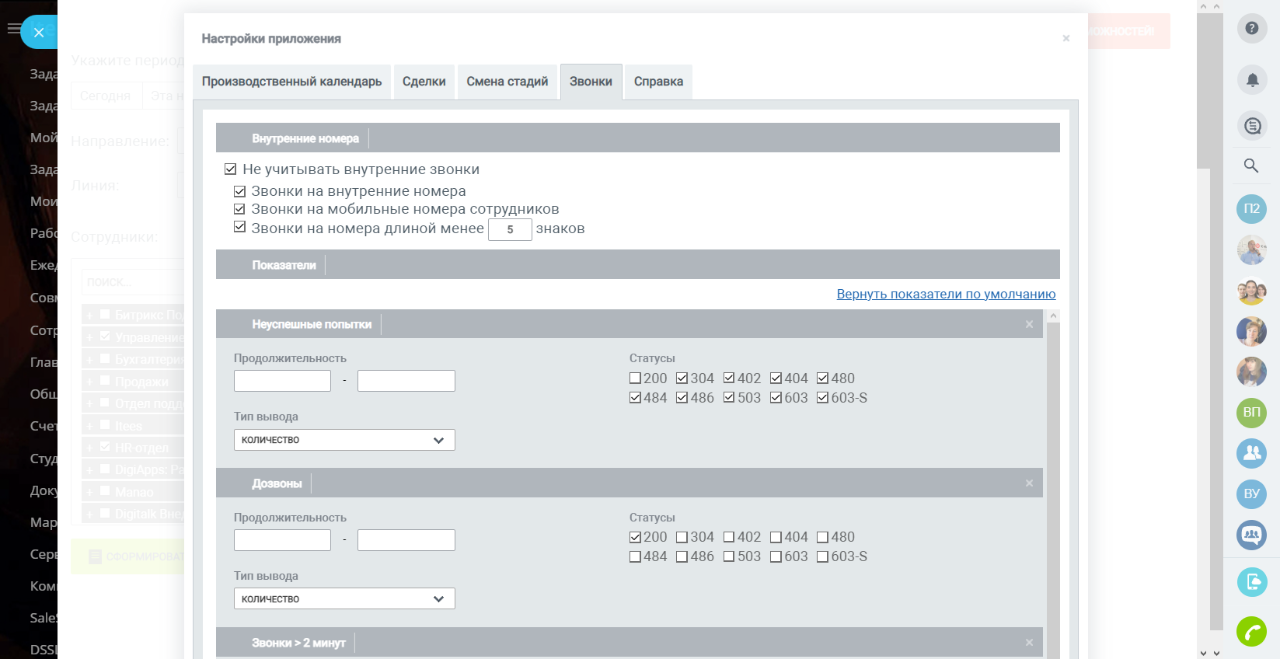Open Тип вывода dropdown in Дозвоны

pyautogui.click(x=344, y=599)
